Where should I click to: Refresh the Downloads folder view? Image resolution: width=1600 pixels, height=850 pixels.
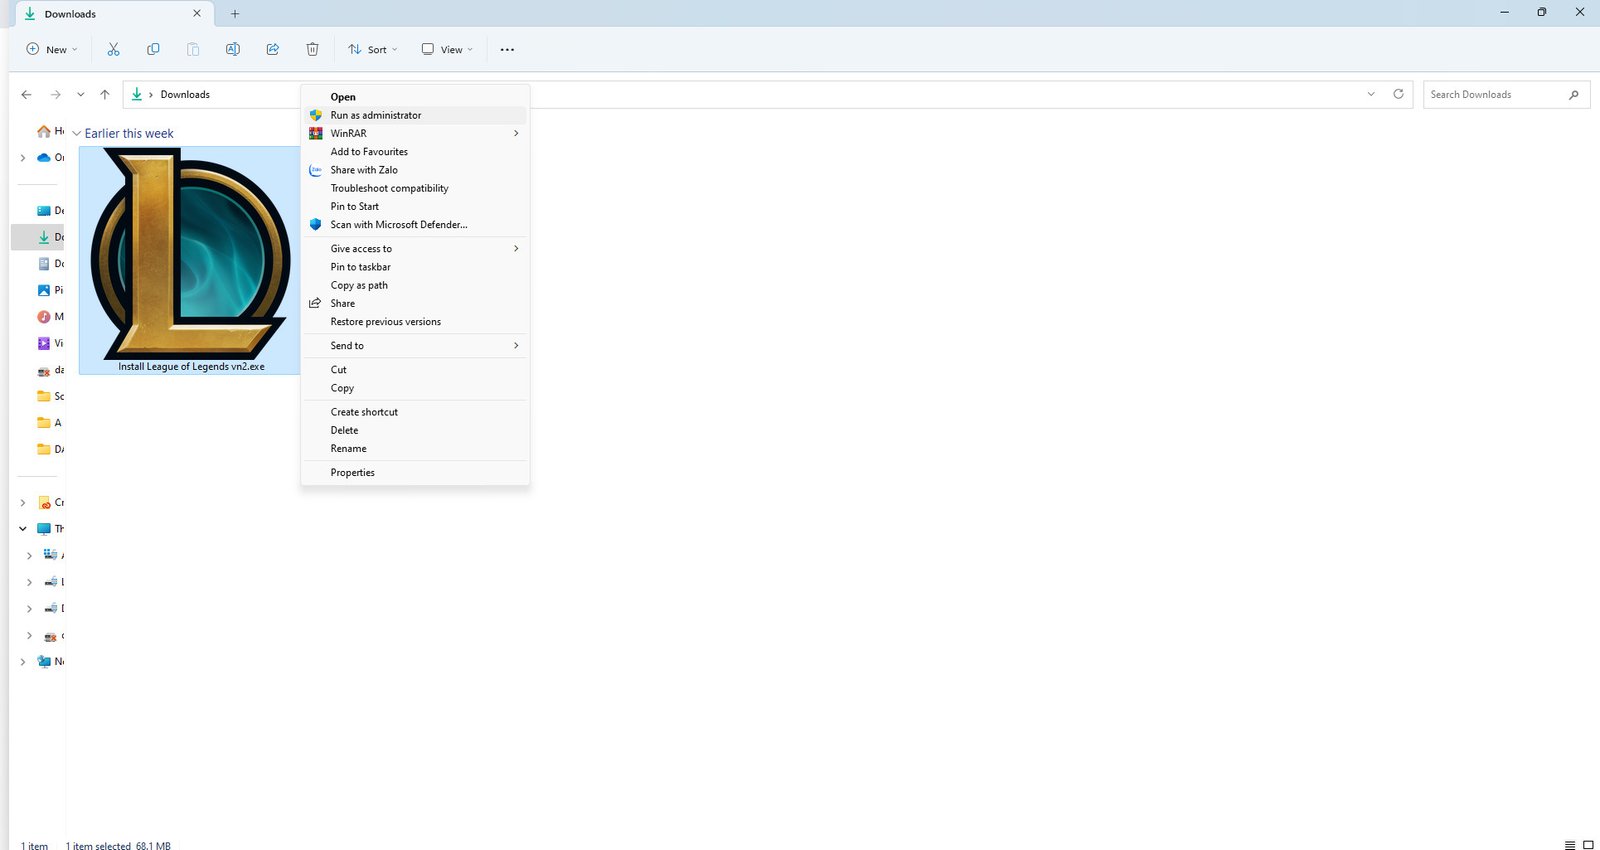[x=1398, y=94]
